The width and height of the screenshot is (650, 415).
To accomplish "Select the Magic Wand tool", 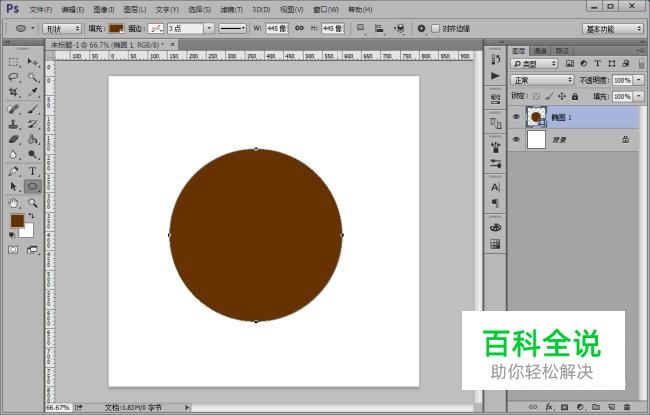I will click(x=32, y=77).
